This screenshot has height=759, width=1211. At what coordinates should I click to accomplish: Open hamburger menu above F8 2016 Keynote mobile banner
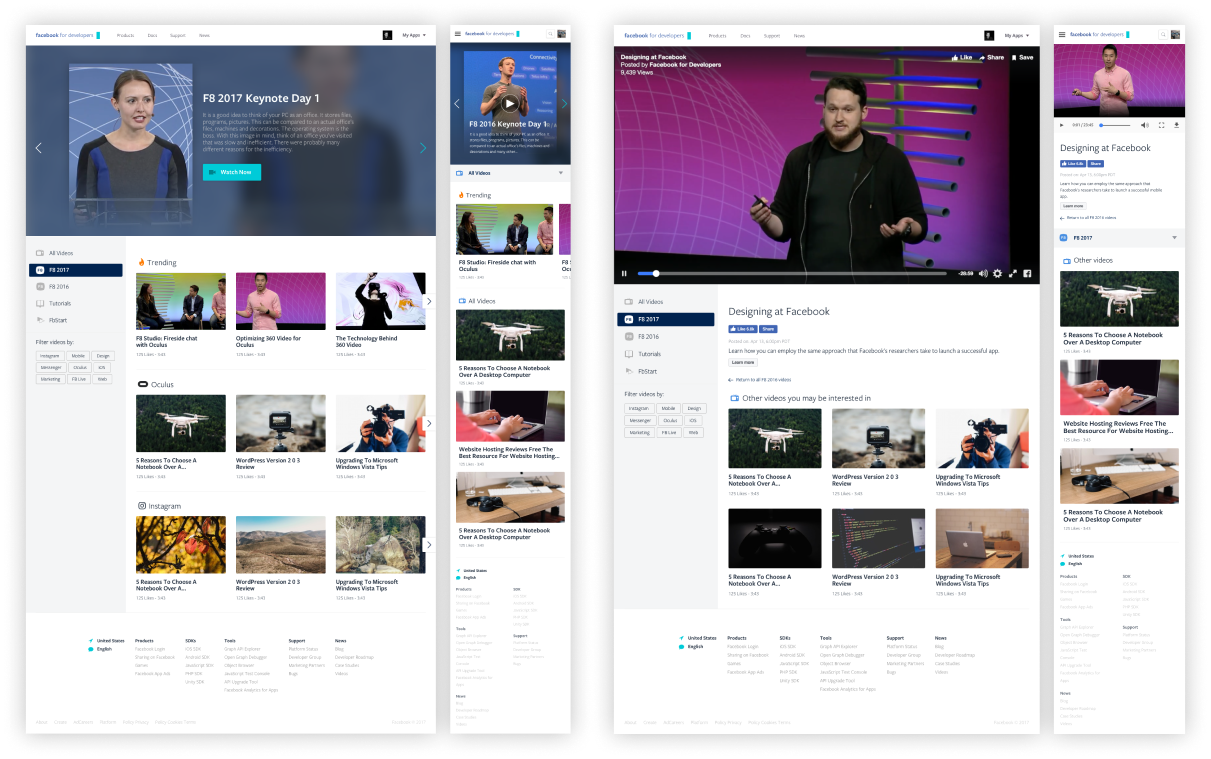point(458,34)
